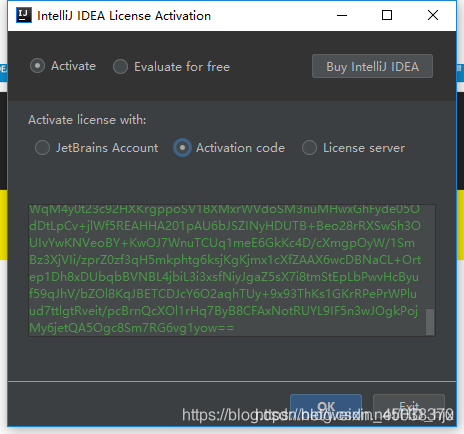The width and height of the screenshot is (464, 434).
Task: Click the code line ending 'My6jetQA5Ogc8Sm7RG6vg1yow=='
Action: click(132, 328)
